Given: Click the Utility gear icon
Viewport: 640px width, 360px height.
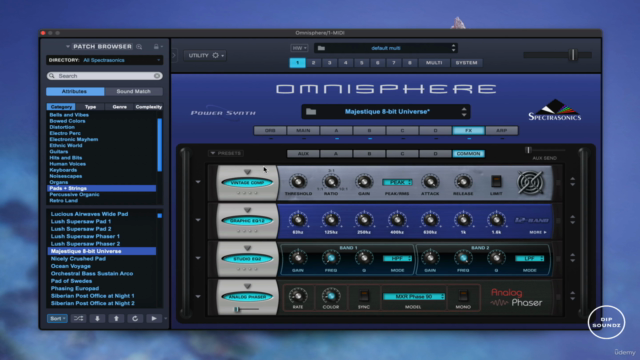Looking at the screenshot, I should pos(216,55).
